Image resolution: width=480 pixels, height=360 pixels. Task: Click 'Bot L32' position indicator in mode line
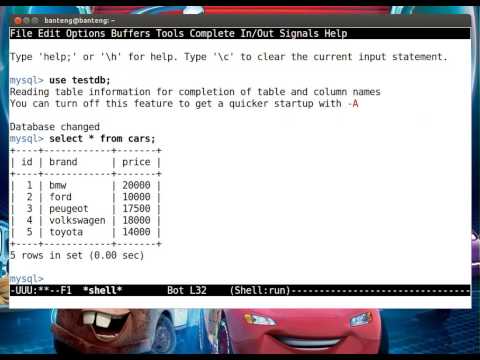(x=187, y=290)
